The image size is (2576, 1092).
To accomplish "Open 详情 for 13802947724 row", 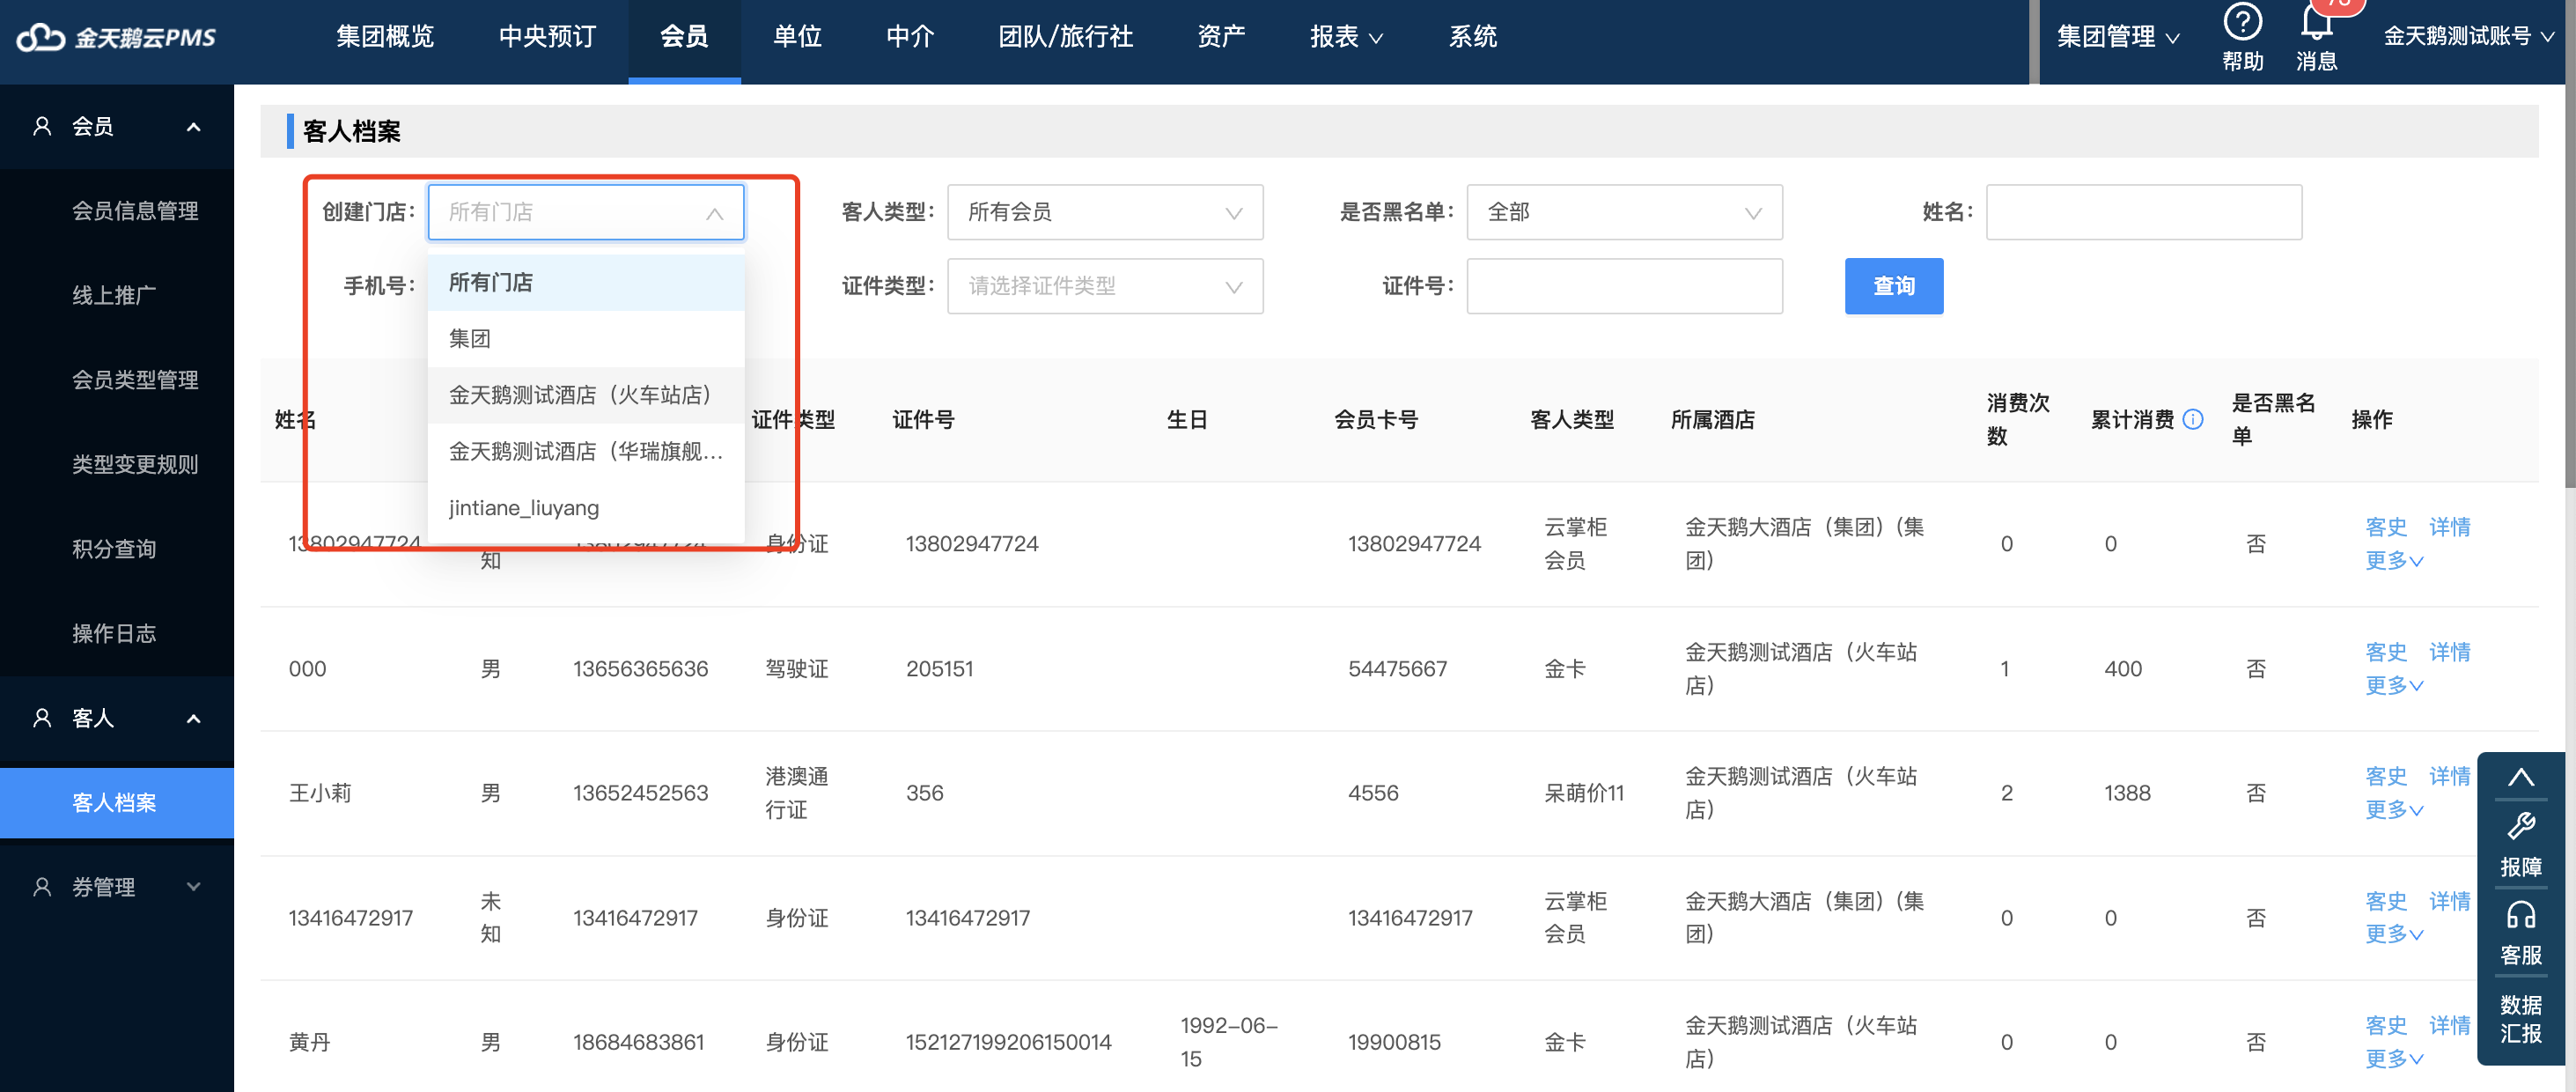I will (x=2449, y=527).
